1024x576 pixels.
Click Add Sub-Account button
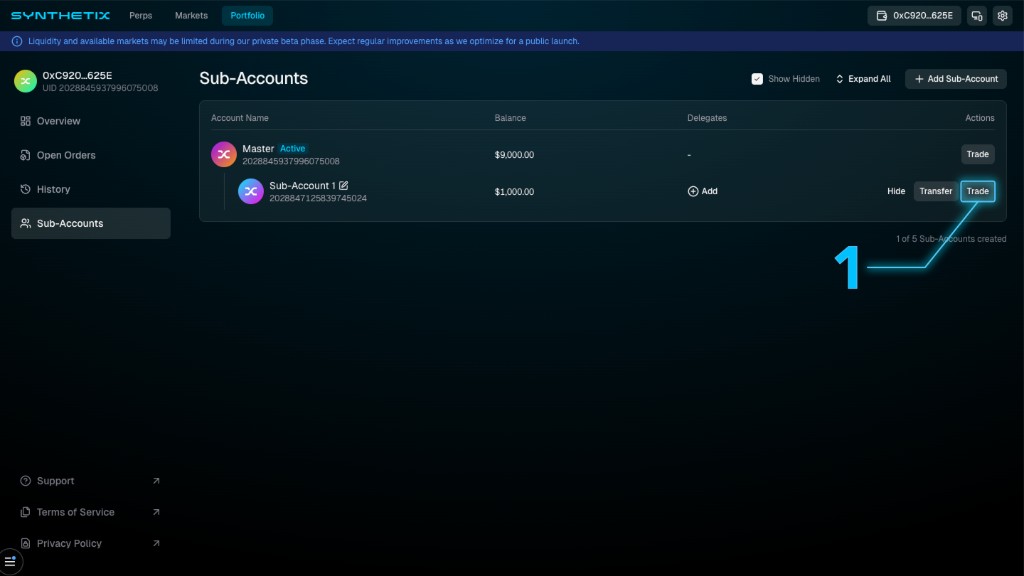955,79
